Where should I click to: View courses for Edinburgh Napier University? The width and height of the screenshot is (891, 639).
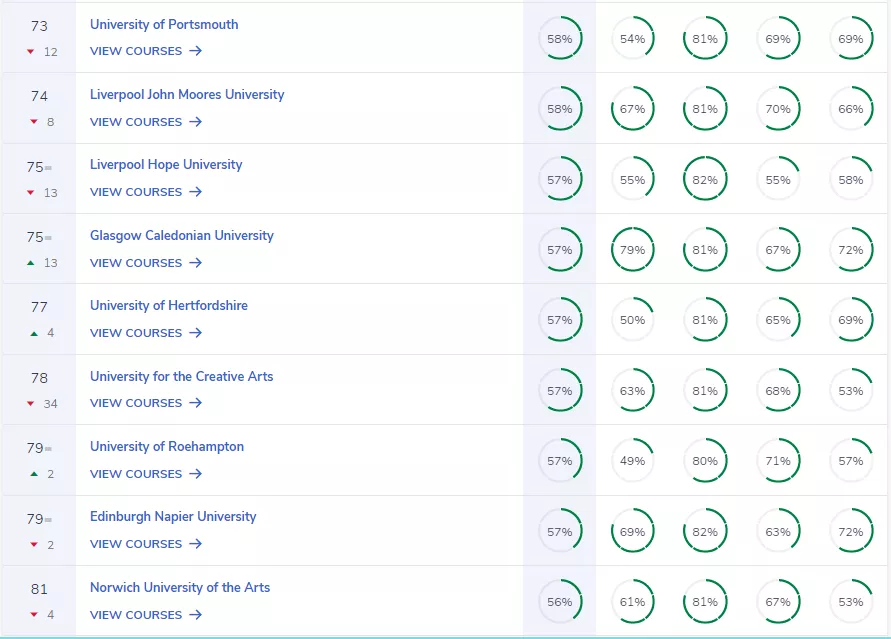pyautogui.click(x=136, y=544)
